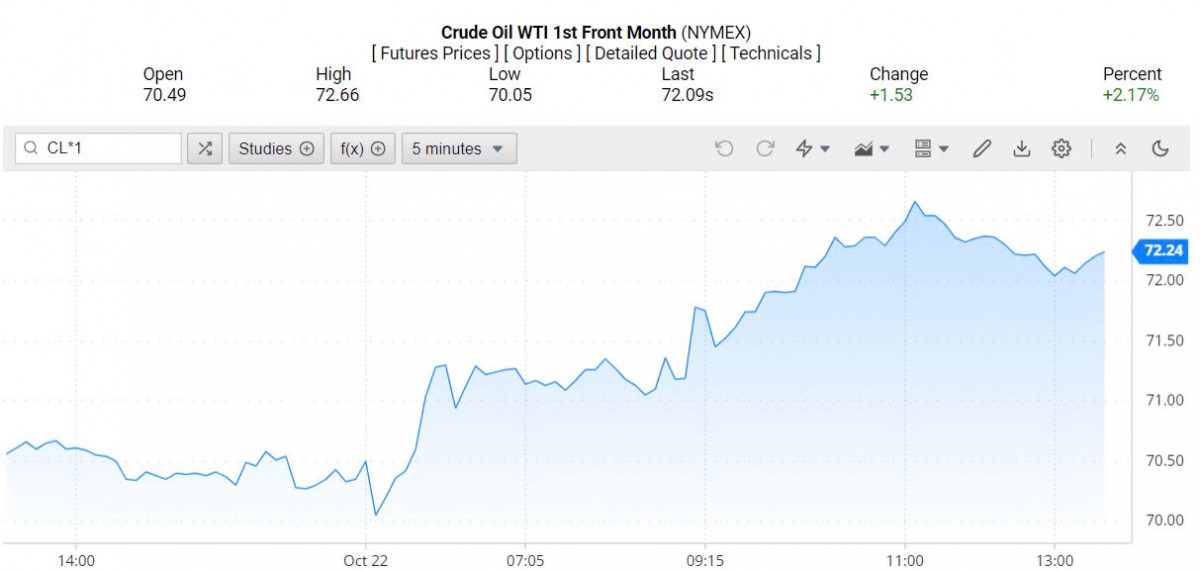Expand the chart layout template dropdown
Image resolution: width=1200 pixels, height=571 pixels.
click(x=931, y=149)
